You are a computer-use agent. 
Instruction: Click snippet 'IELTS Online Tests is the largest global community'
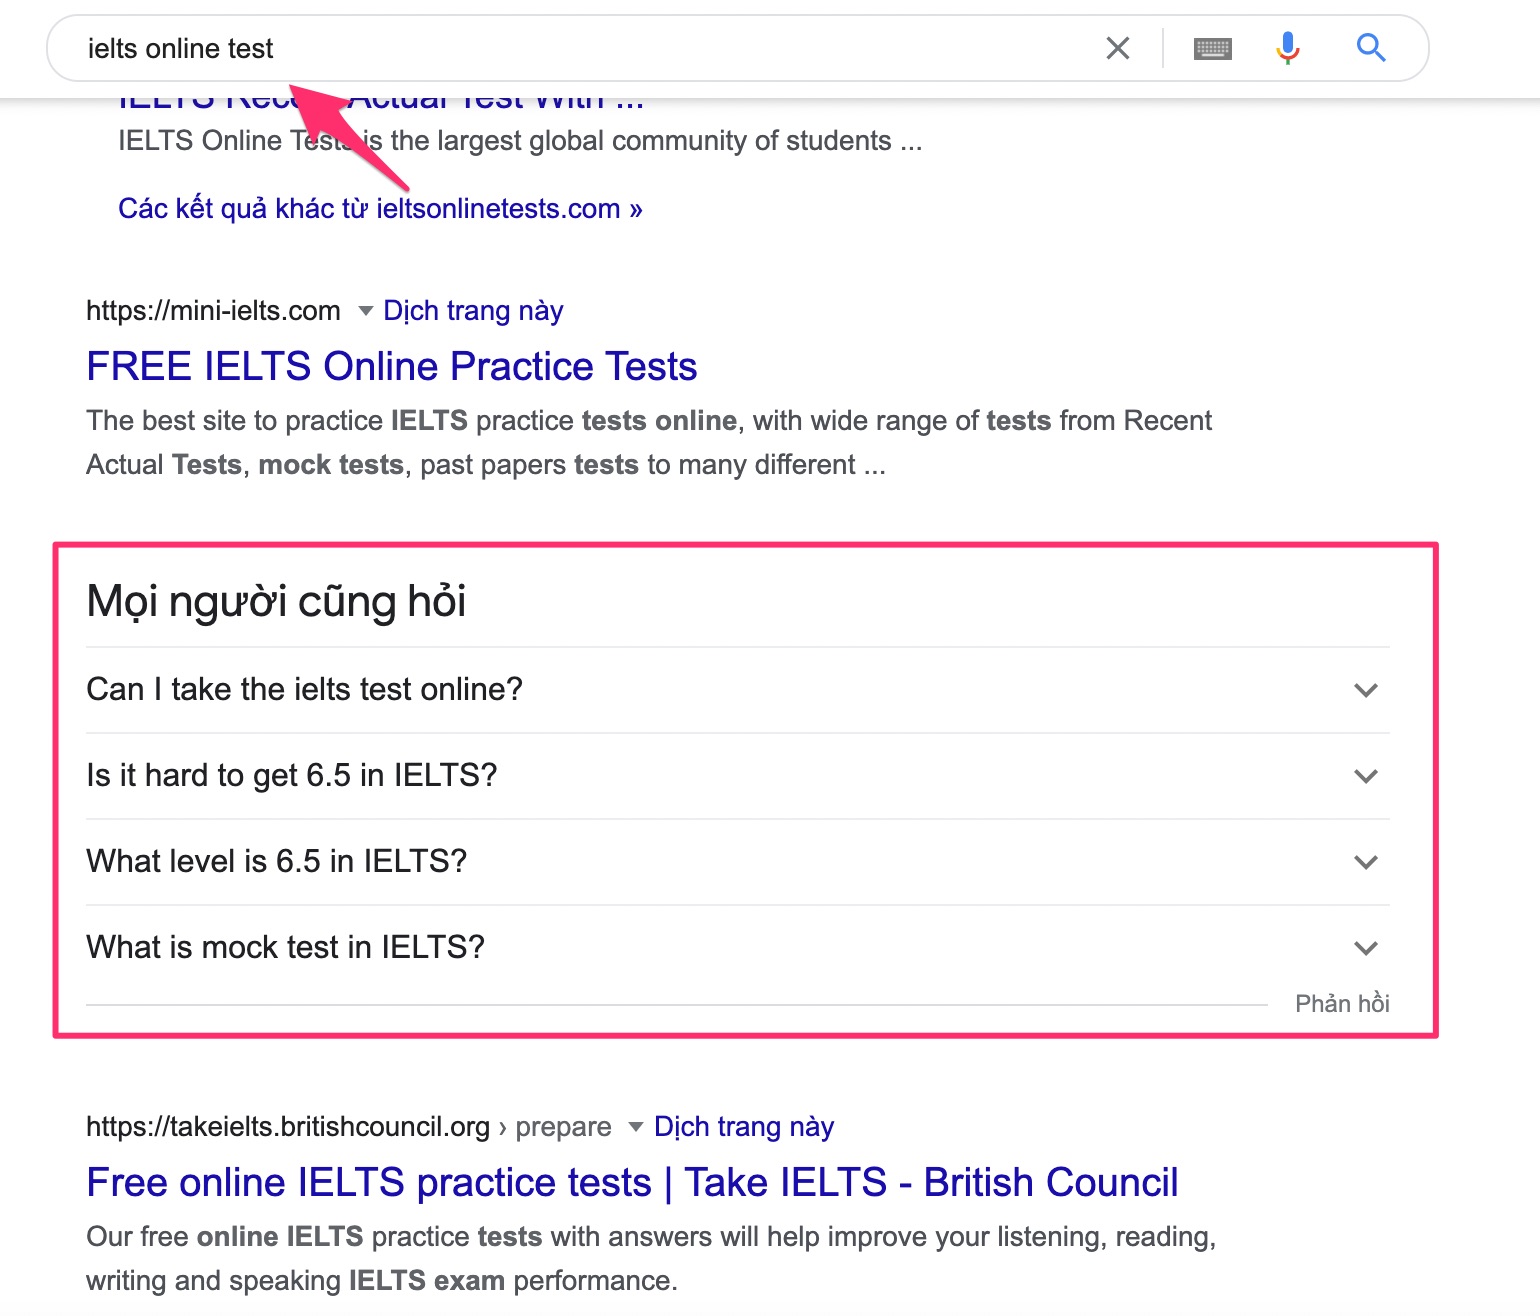pyautogui.click(x=520, y=141)
